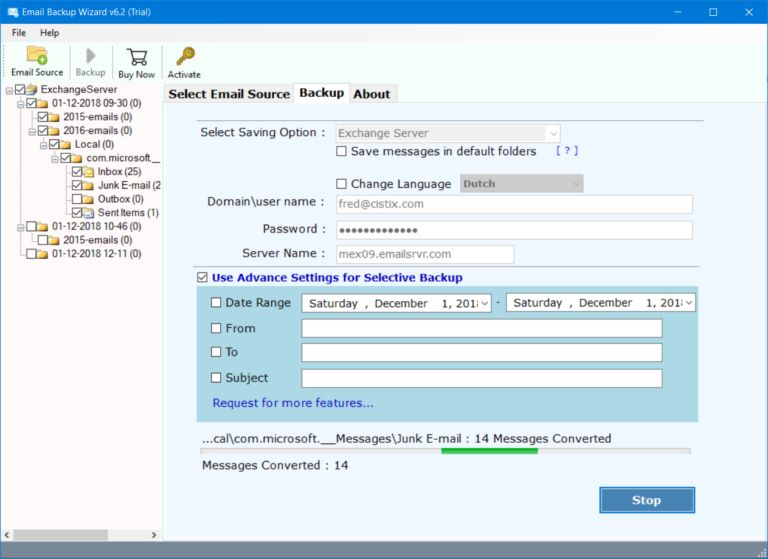Click the Sent Items (1) folder icon
The height and width of the screenshot is (559, 768).
point(88,213)
